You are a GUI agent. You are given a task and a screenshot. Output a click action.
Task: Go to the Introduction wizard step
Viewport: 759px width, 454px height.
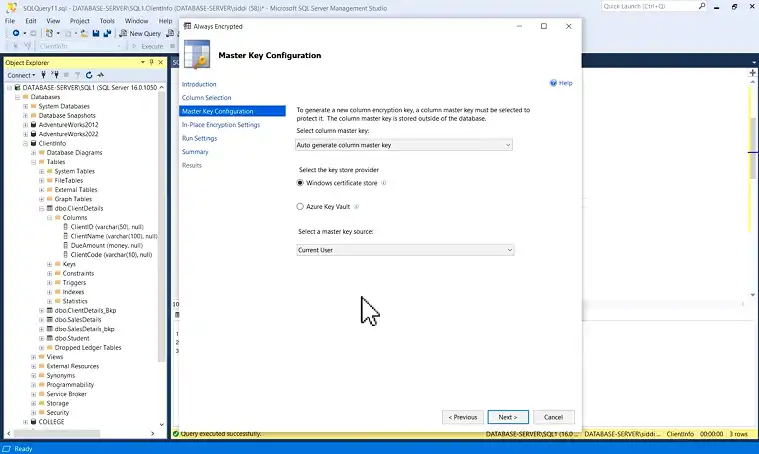(199, 84)
